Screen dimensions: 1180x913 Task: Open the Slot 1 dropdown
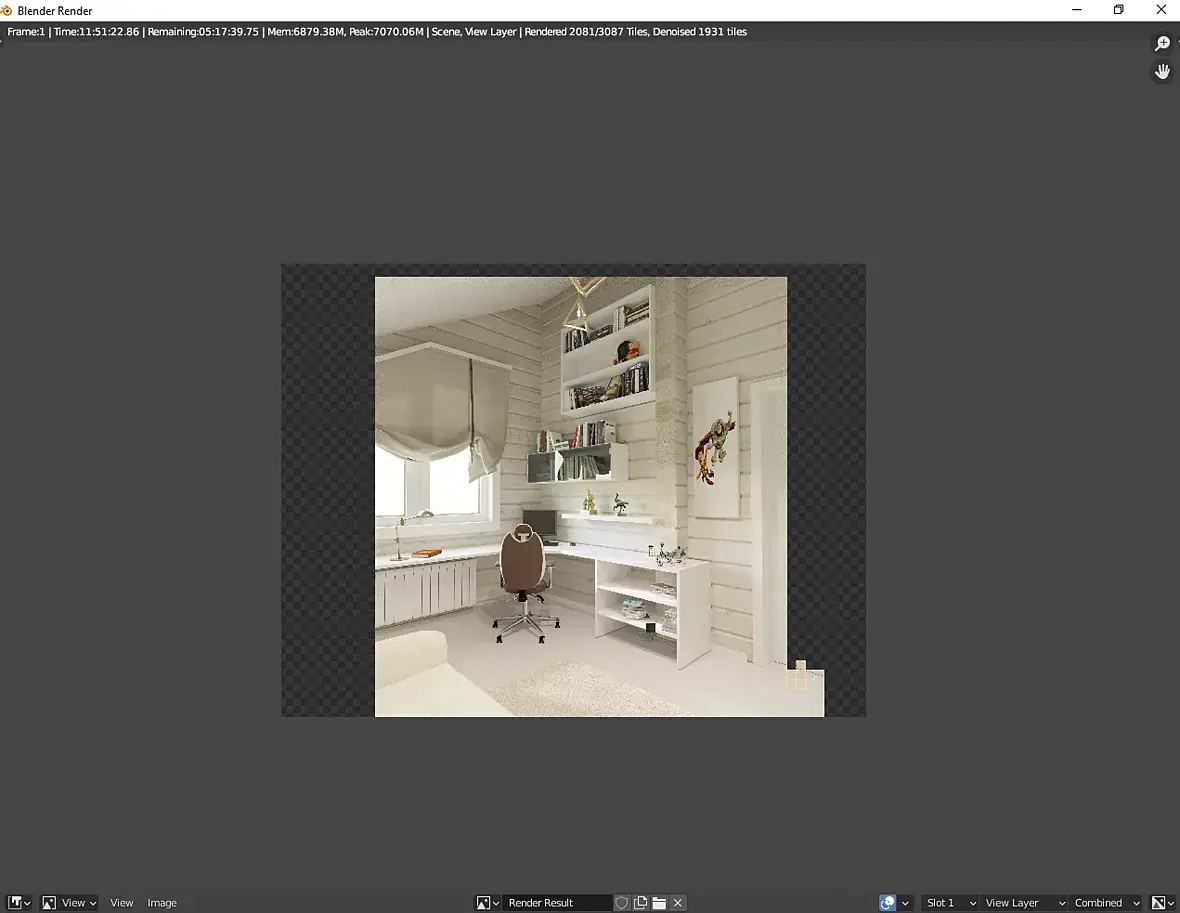(x=949, y=903)
